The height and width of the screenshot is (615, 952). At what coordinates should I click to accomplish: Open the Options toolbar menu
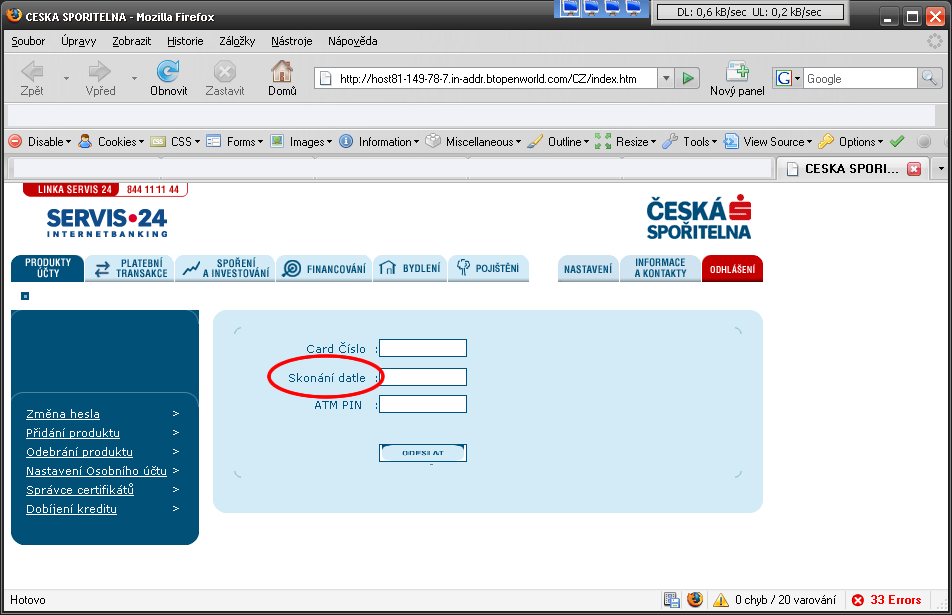click(851, 141)
